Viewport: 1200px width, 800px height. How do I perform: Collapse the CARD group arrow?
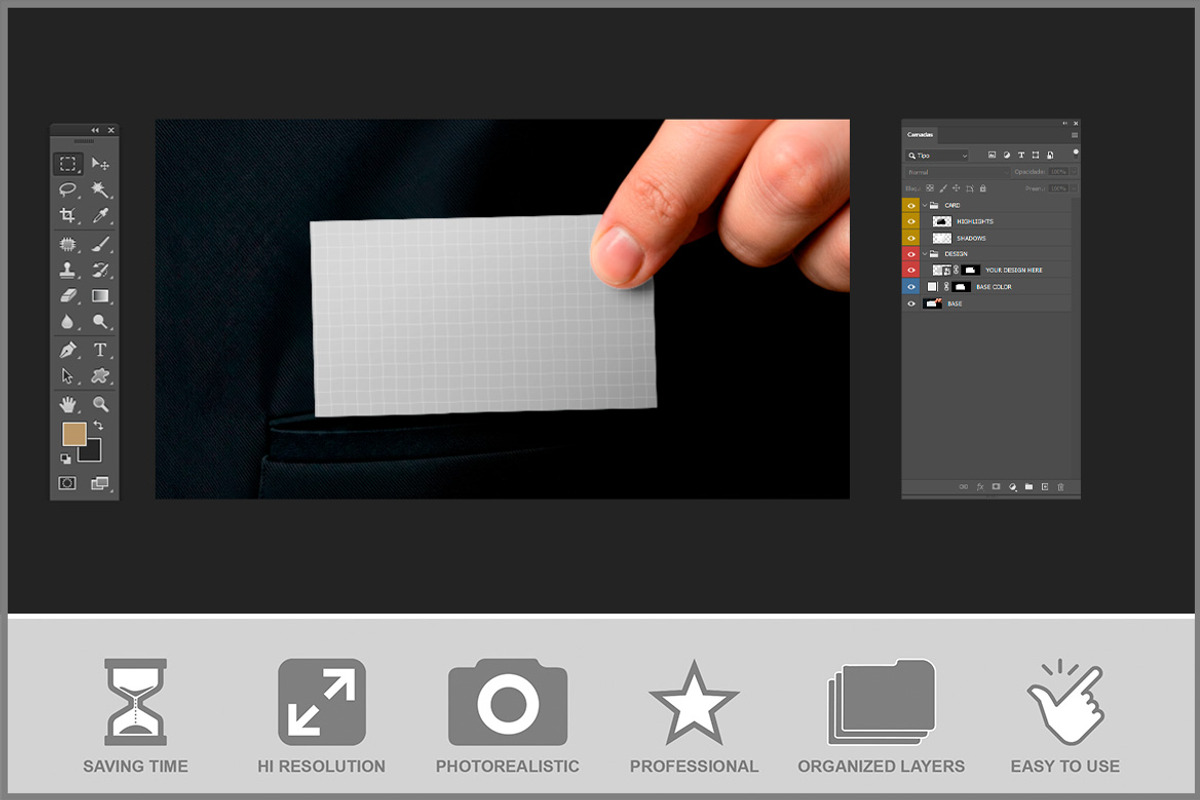click(925, 205)
